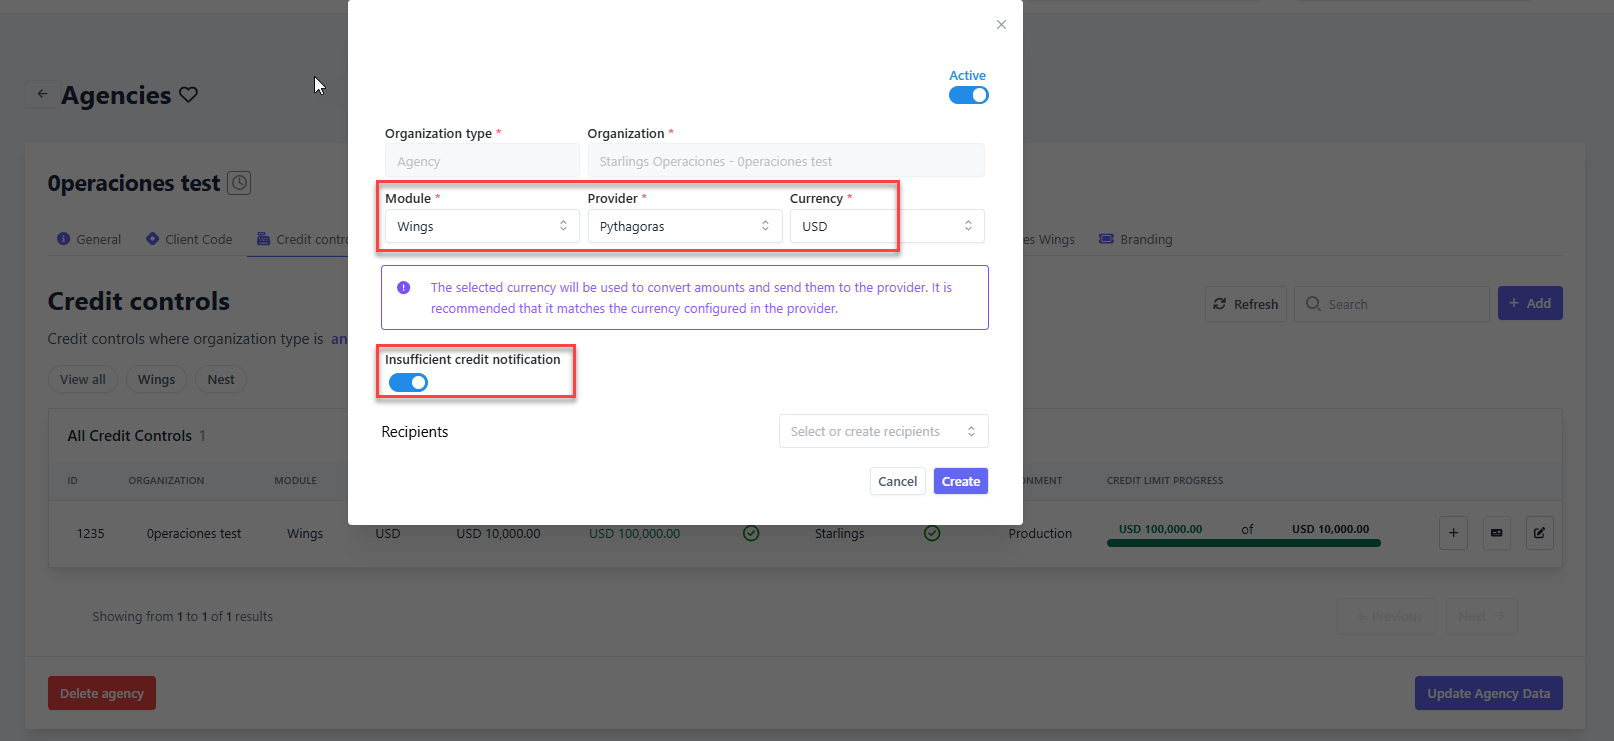Open the Module dropdown showing Wings

click(x=481, y=226)
